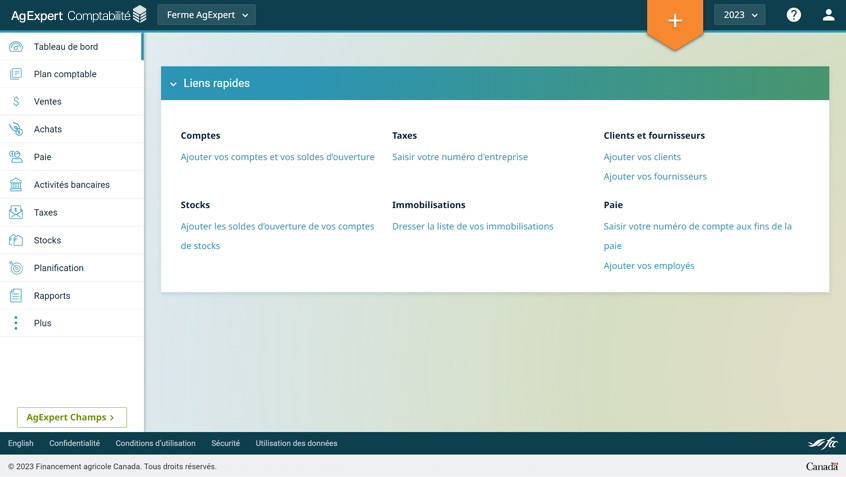Collapse the Liens rapides section chevron
Viewport: 846px width, 477px height.
tap(173, 84)
